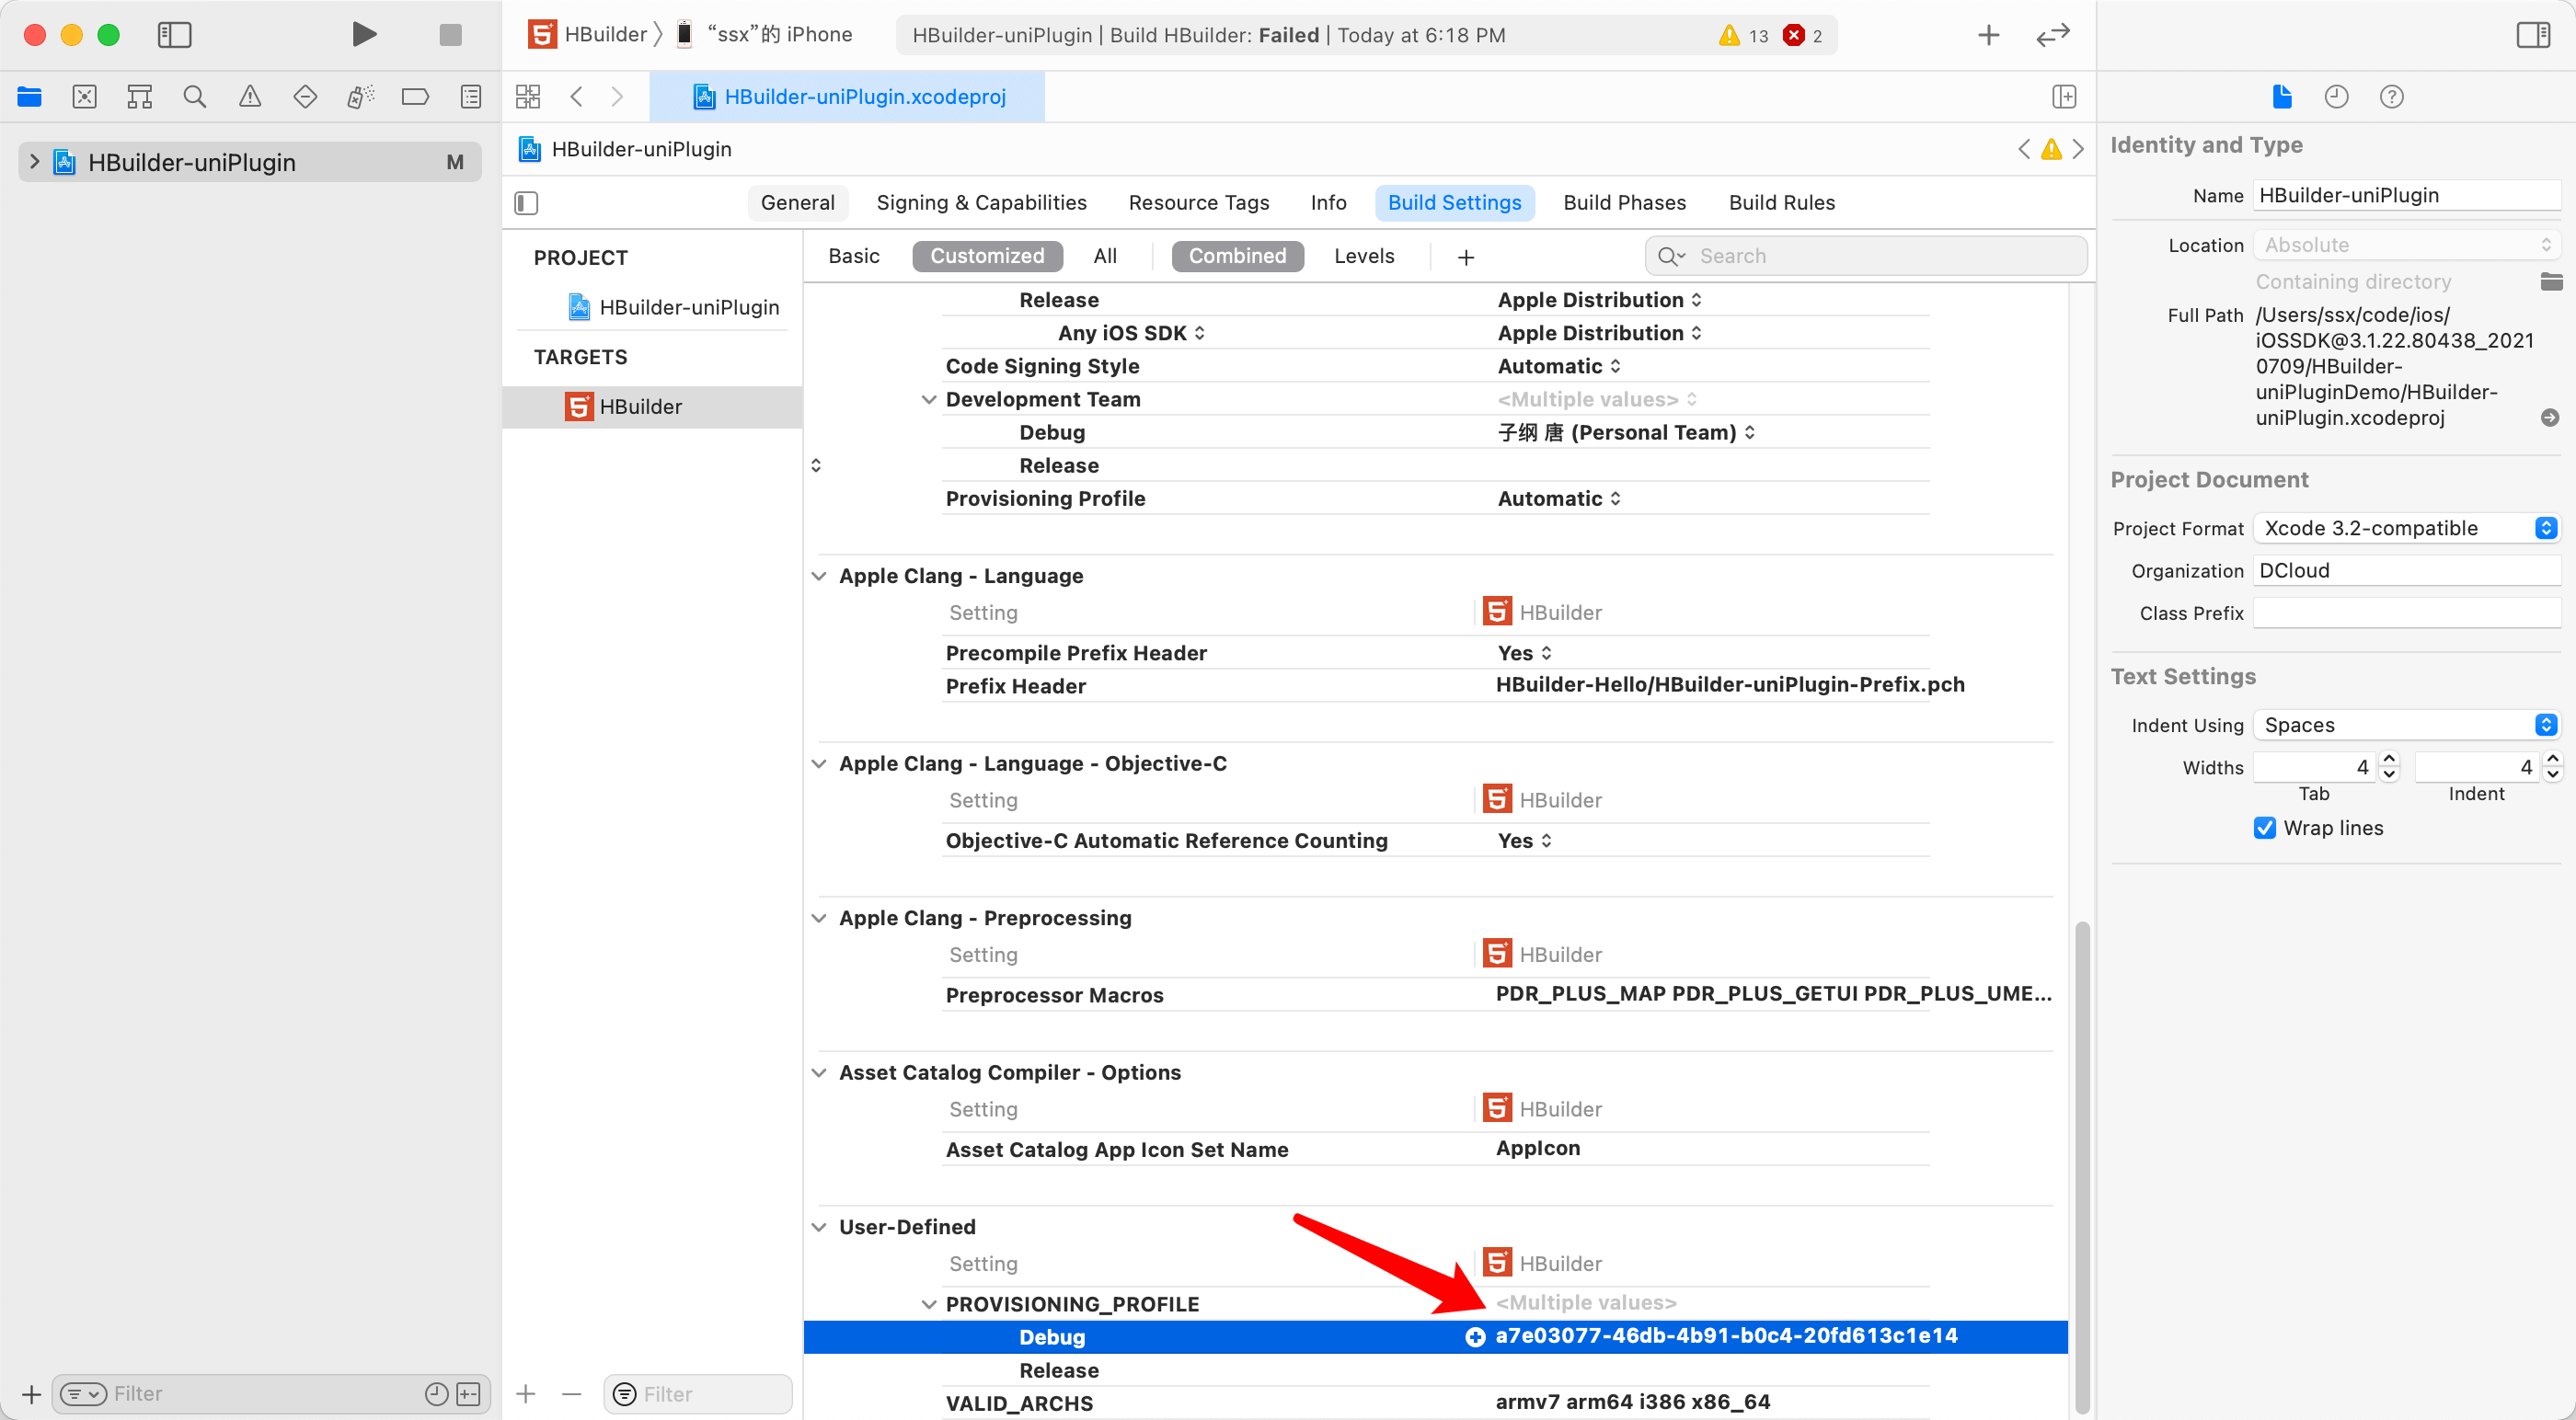Screen dimensions: 2576x1420
Task: Open the Issue navigator warning icon
Action: coord(250,97)
